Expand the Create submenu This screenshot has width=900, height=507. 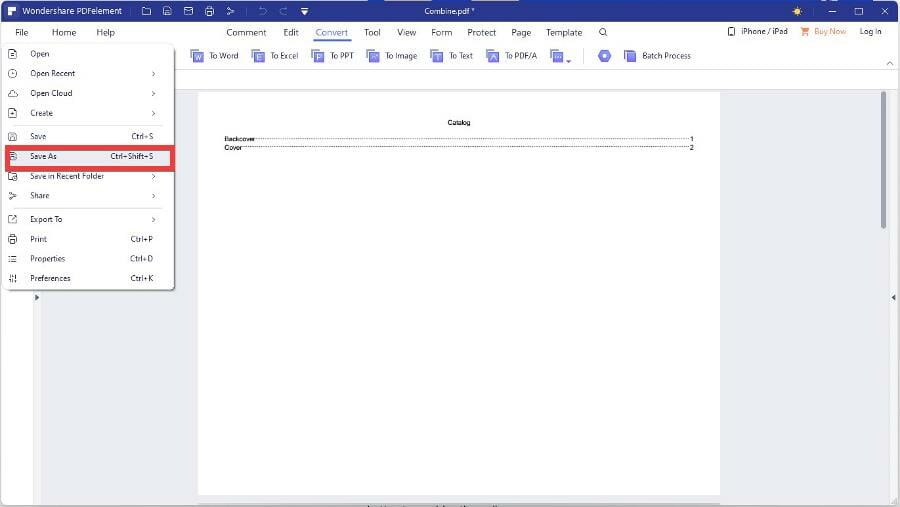coord(88,113)
